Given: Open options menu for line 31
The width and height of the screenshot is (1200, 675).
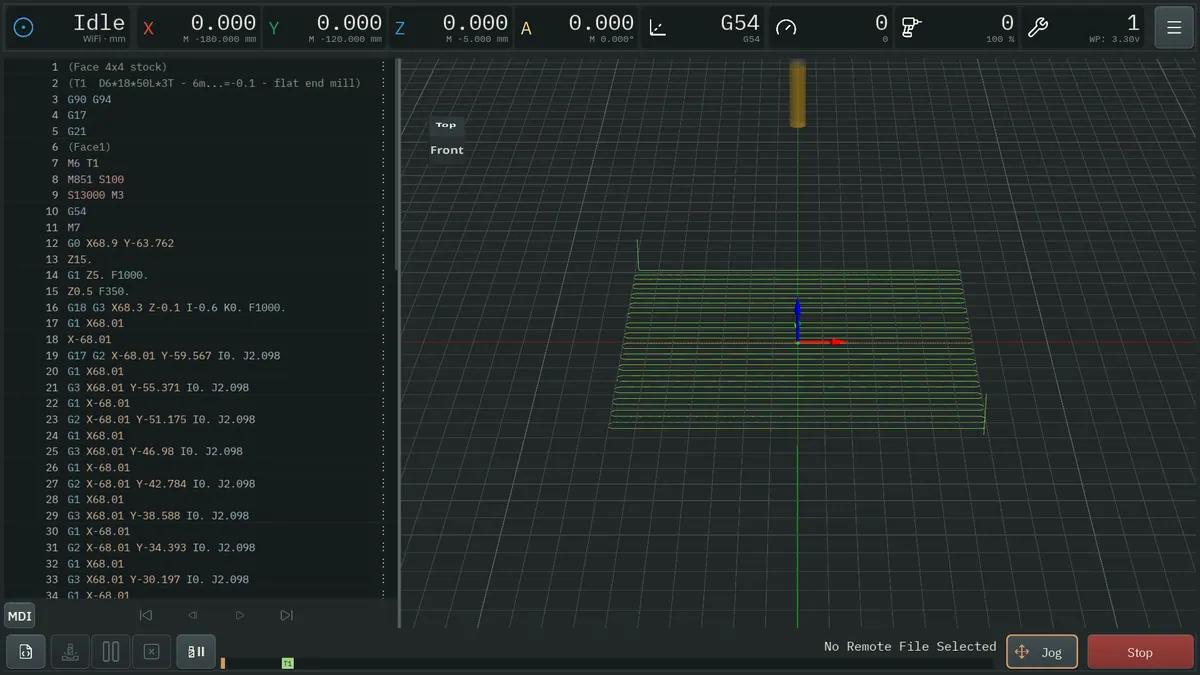Looking at the screenshot, I should pyautogui.click(x=383, y=547).
